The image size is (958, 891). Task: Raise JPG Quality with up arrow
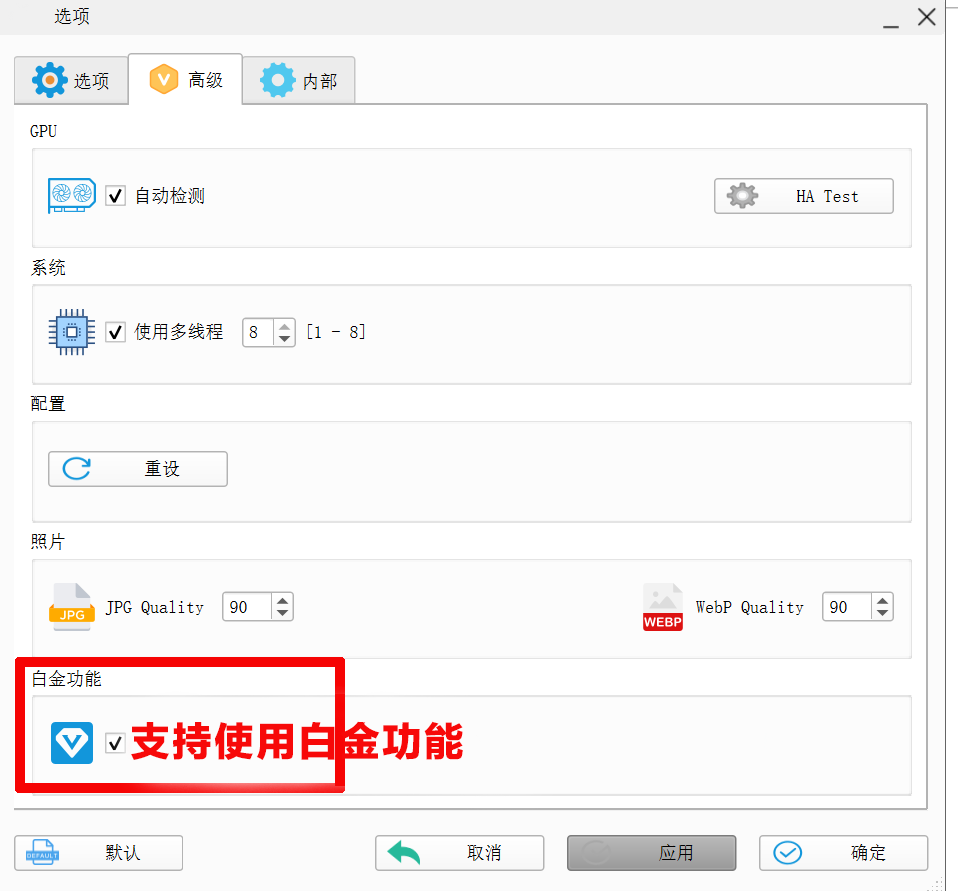click(282, 601)
